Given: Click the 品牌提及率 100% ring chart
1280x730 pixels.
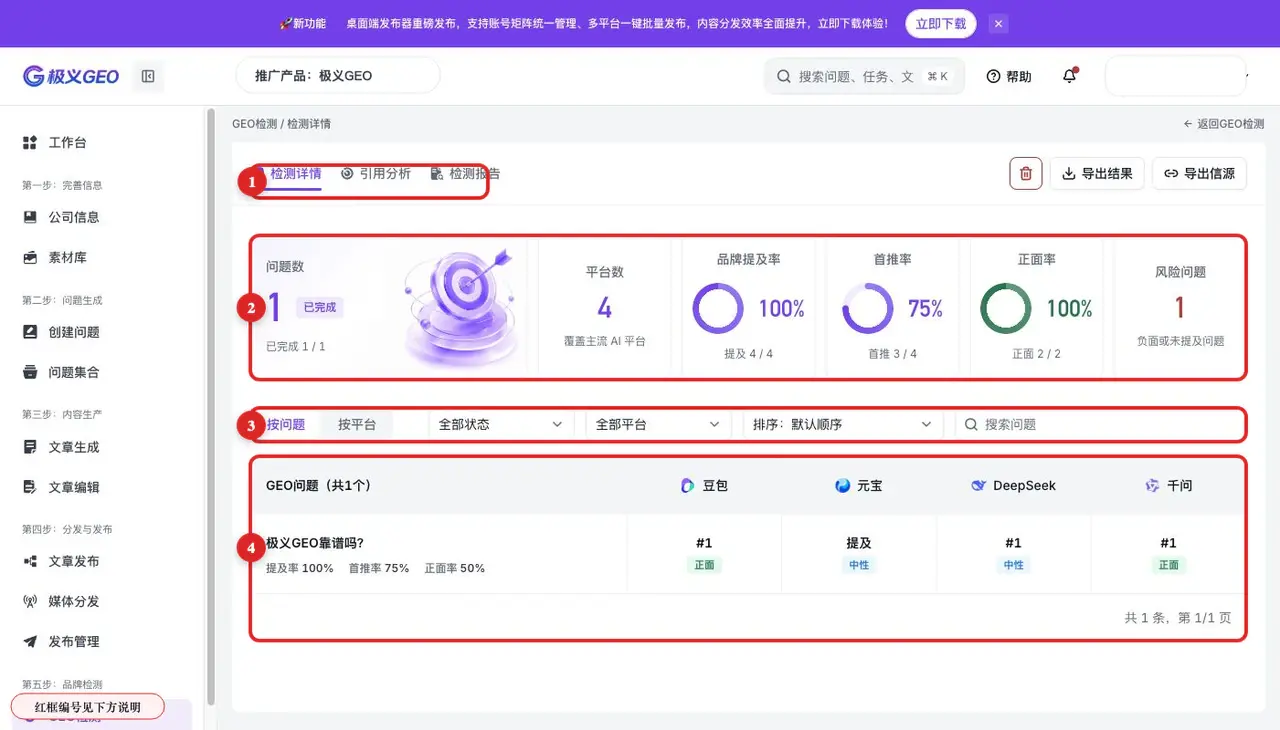Looking at the screenshot, I should pyautogui.click(x=718, y=309).
